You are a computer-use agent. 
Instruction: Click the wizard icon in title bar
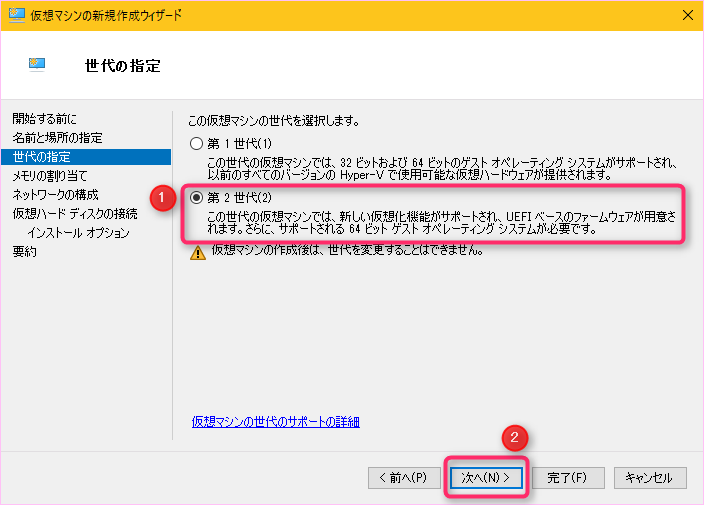coord(16,15)
